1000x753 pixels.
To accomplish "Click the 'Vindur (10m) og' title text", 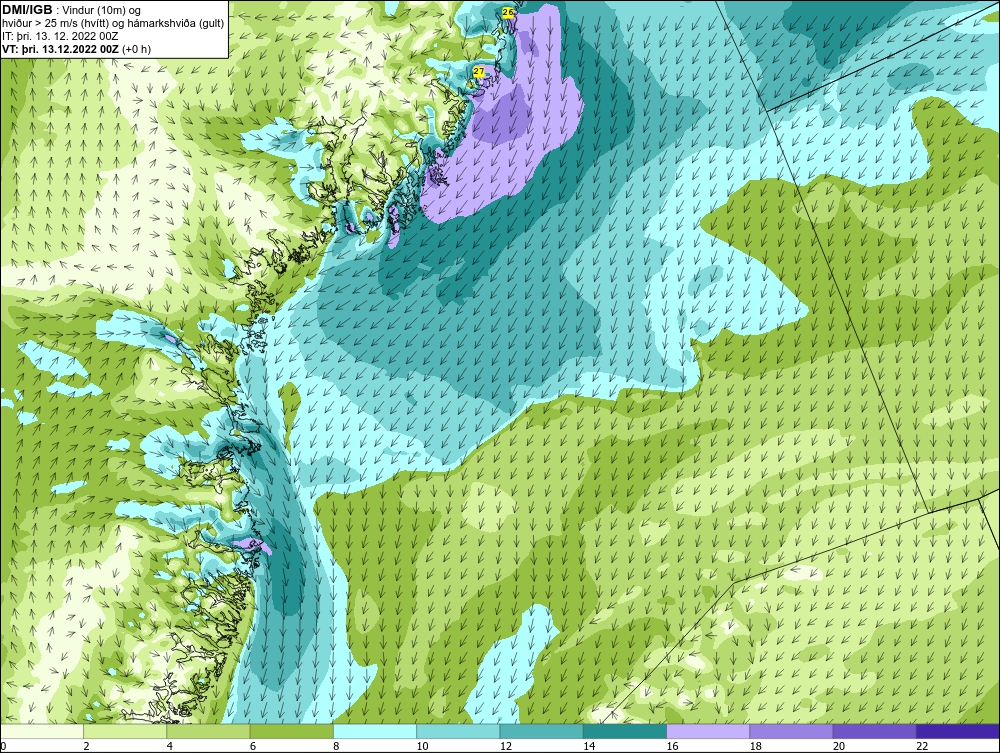I will [x=101, y=10].
